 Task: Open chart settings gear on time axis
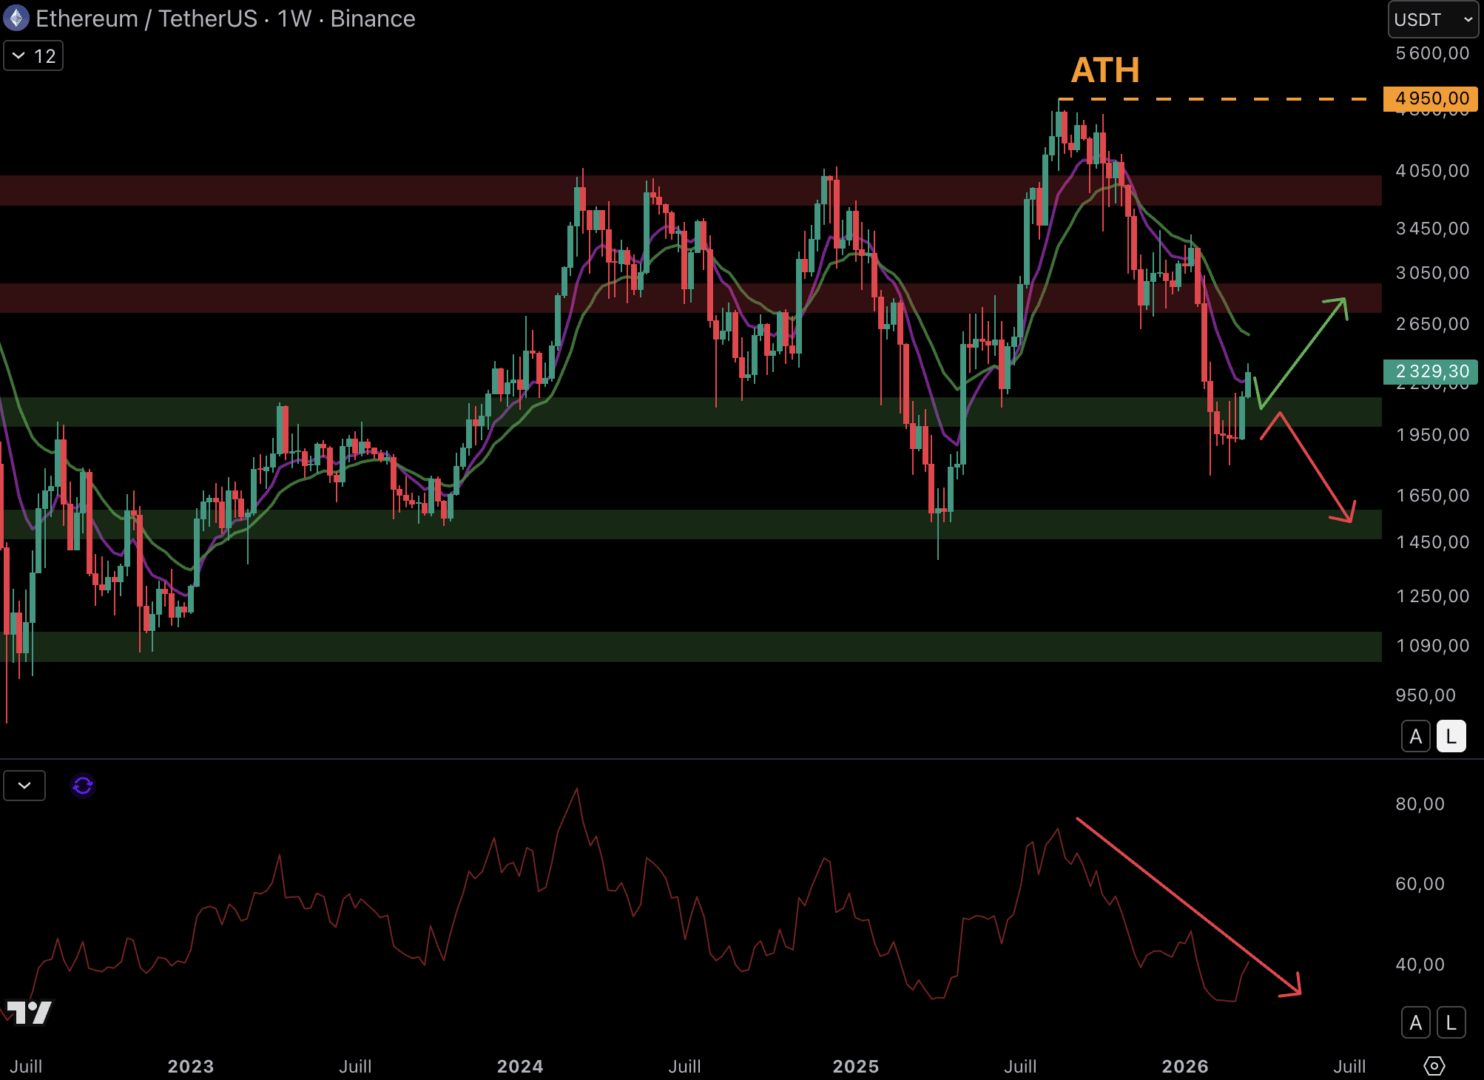[1434, 1066]
